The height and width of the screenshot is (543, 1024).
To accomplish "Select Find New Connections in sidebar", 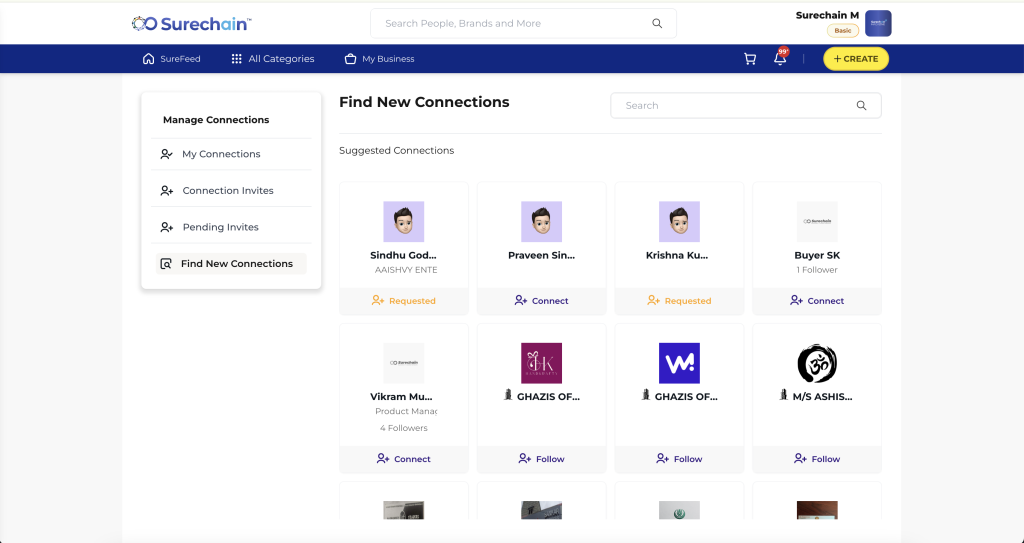I will (231, 264).
